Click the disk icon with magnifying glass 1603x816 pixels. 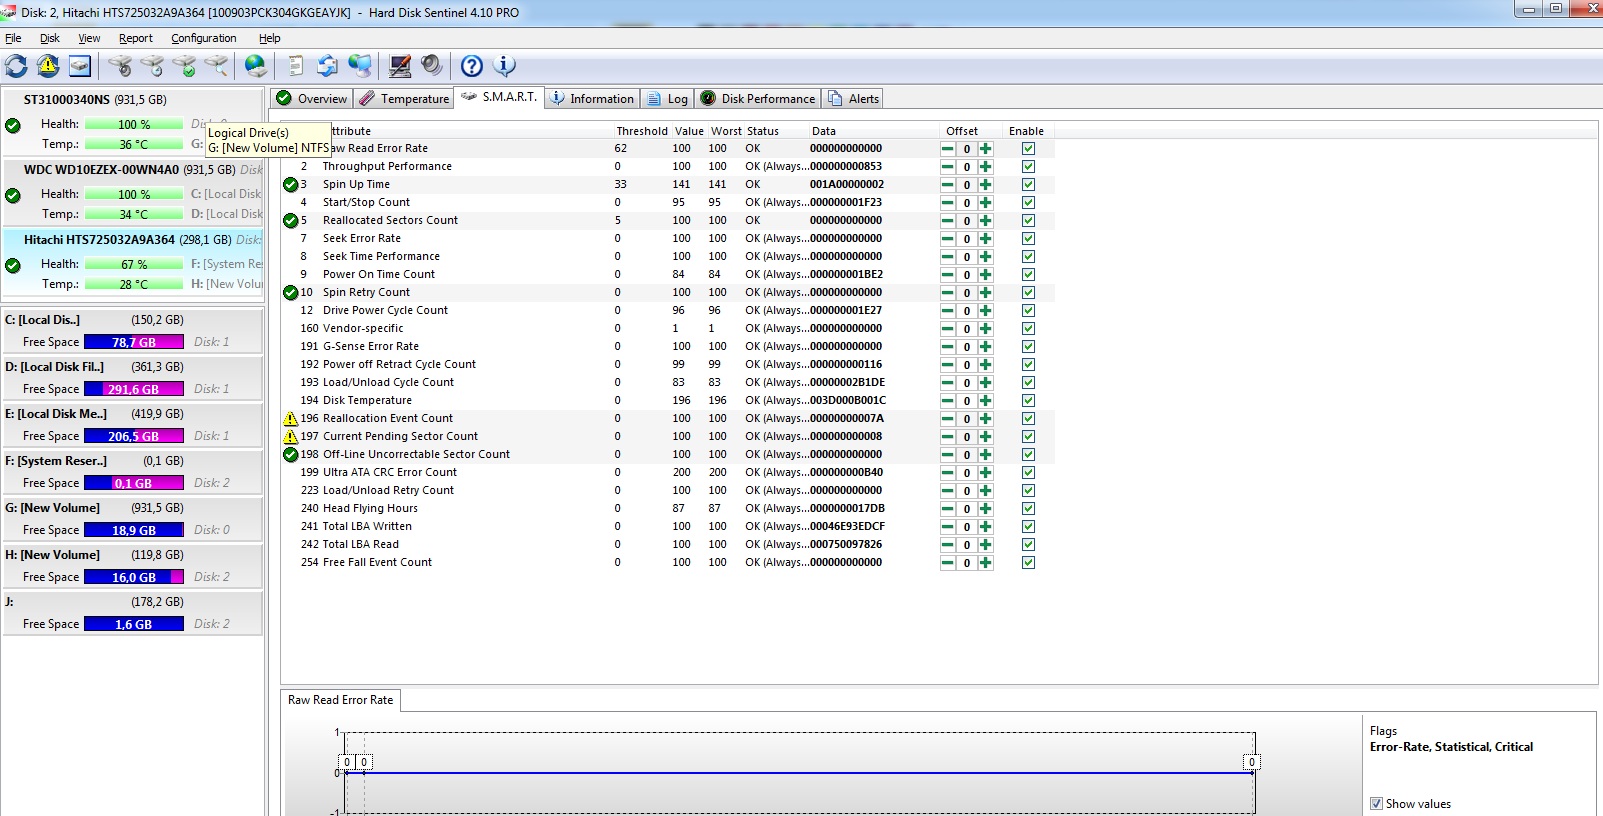point(216,66)
